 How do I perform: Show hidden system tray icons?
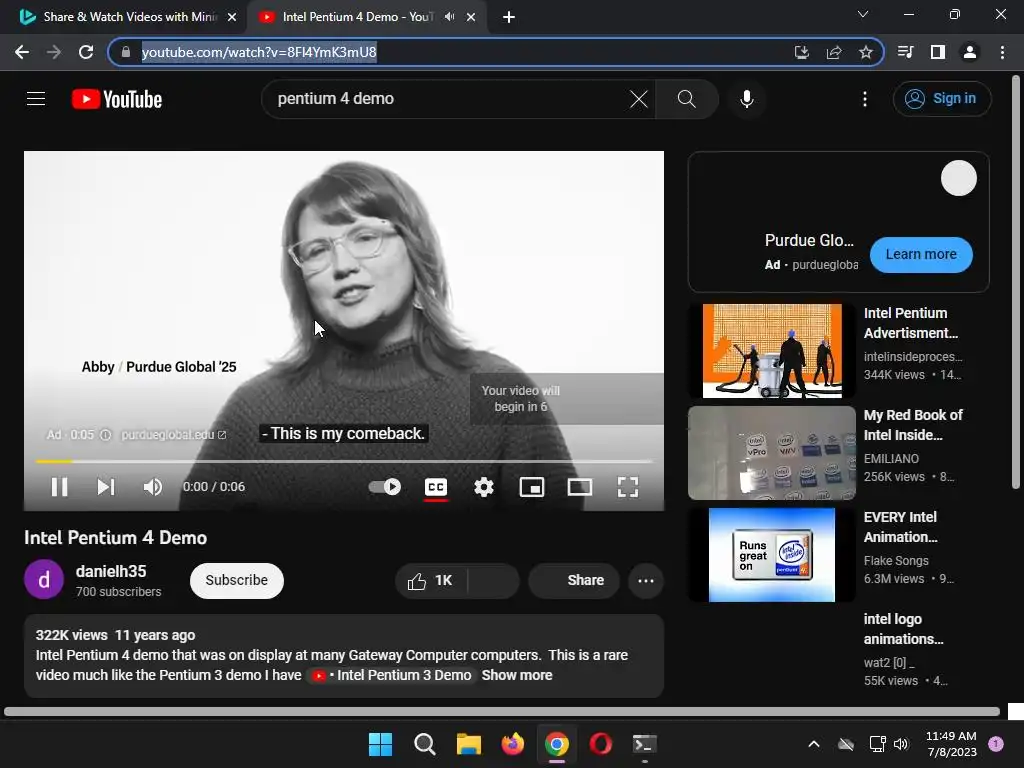click(x=814, y=744)
